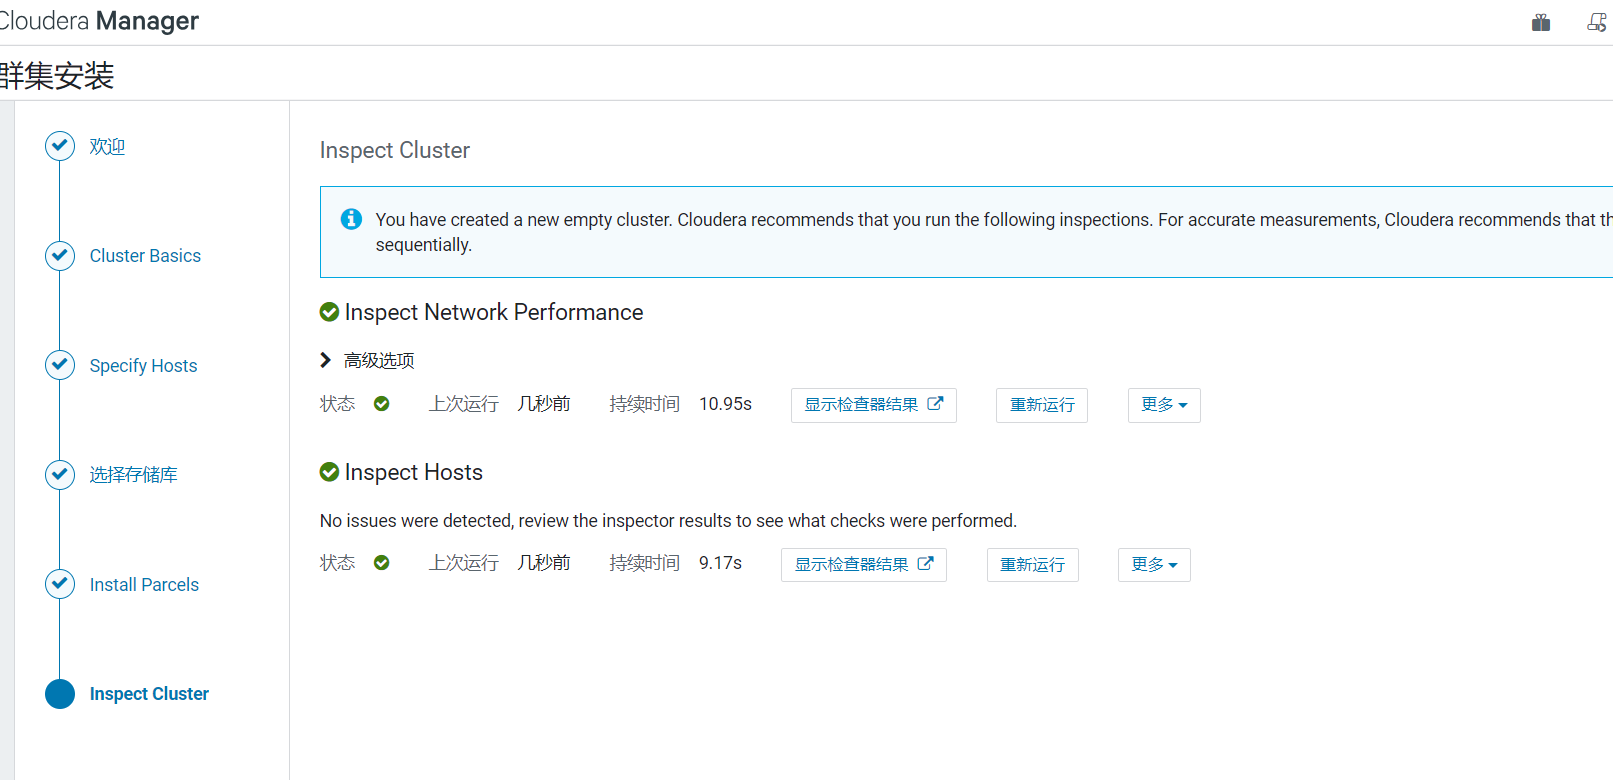
Task: Click the blue info icon in the banner
Action: tap(351, 219)
